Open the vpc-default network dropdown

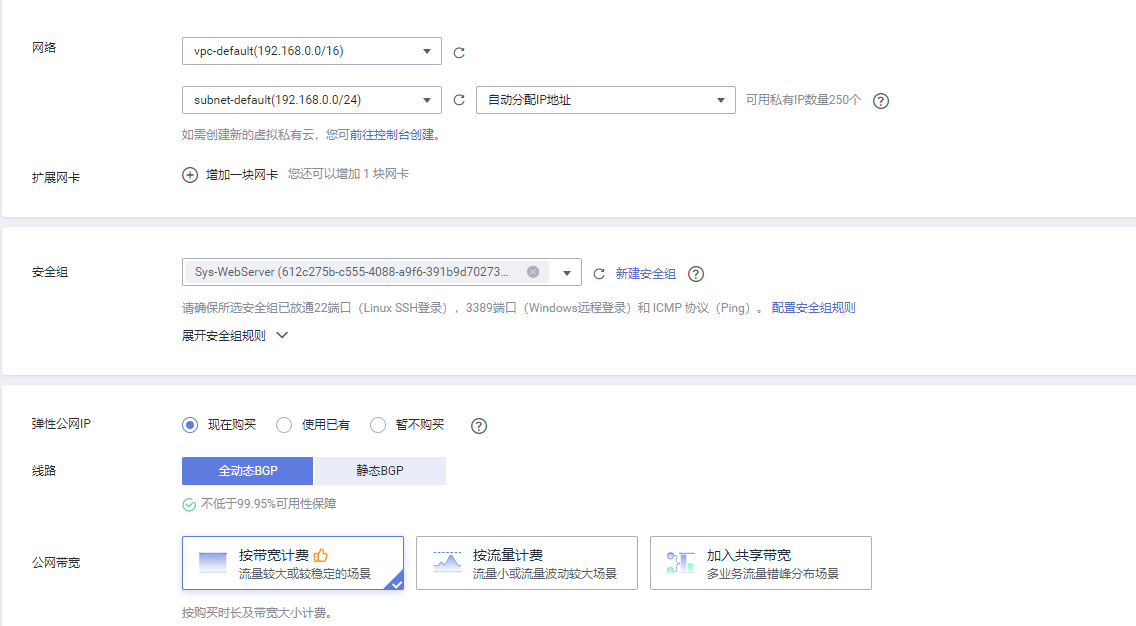point(312,51)
